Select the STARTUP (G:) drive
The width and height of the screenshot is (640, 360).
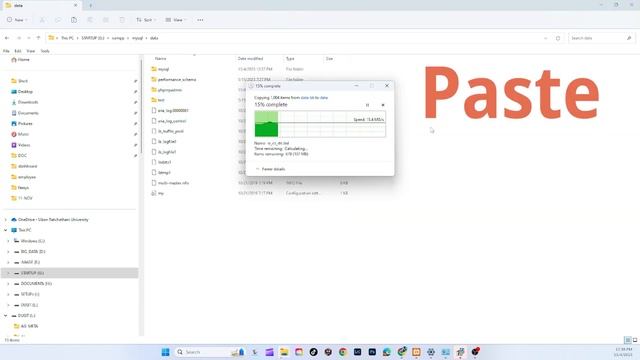[69, 273]
